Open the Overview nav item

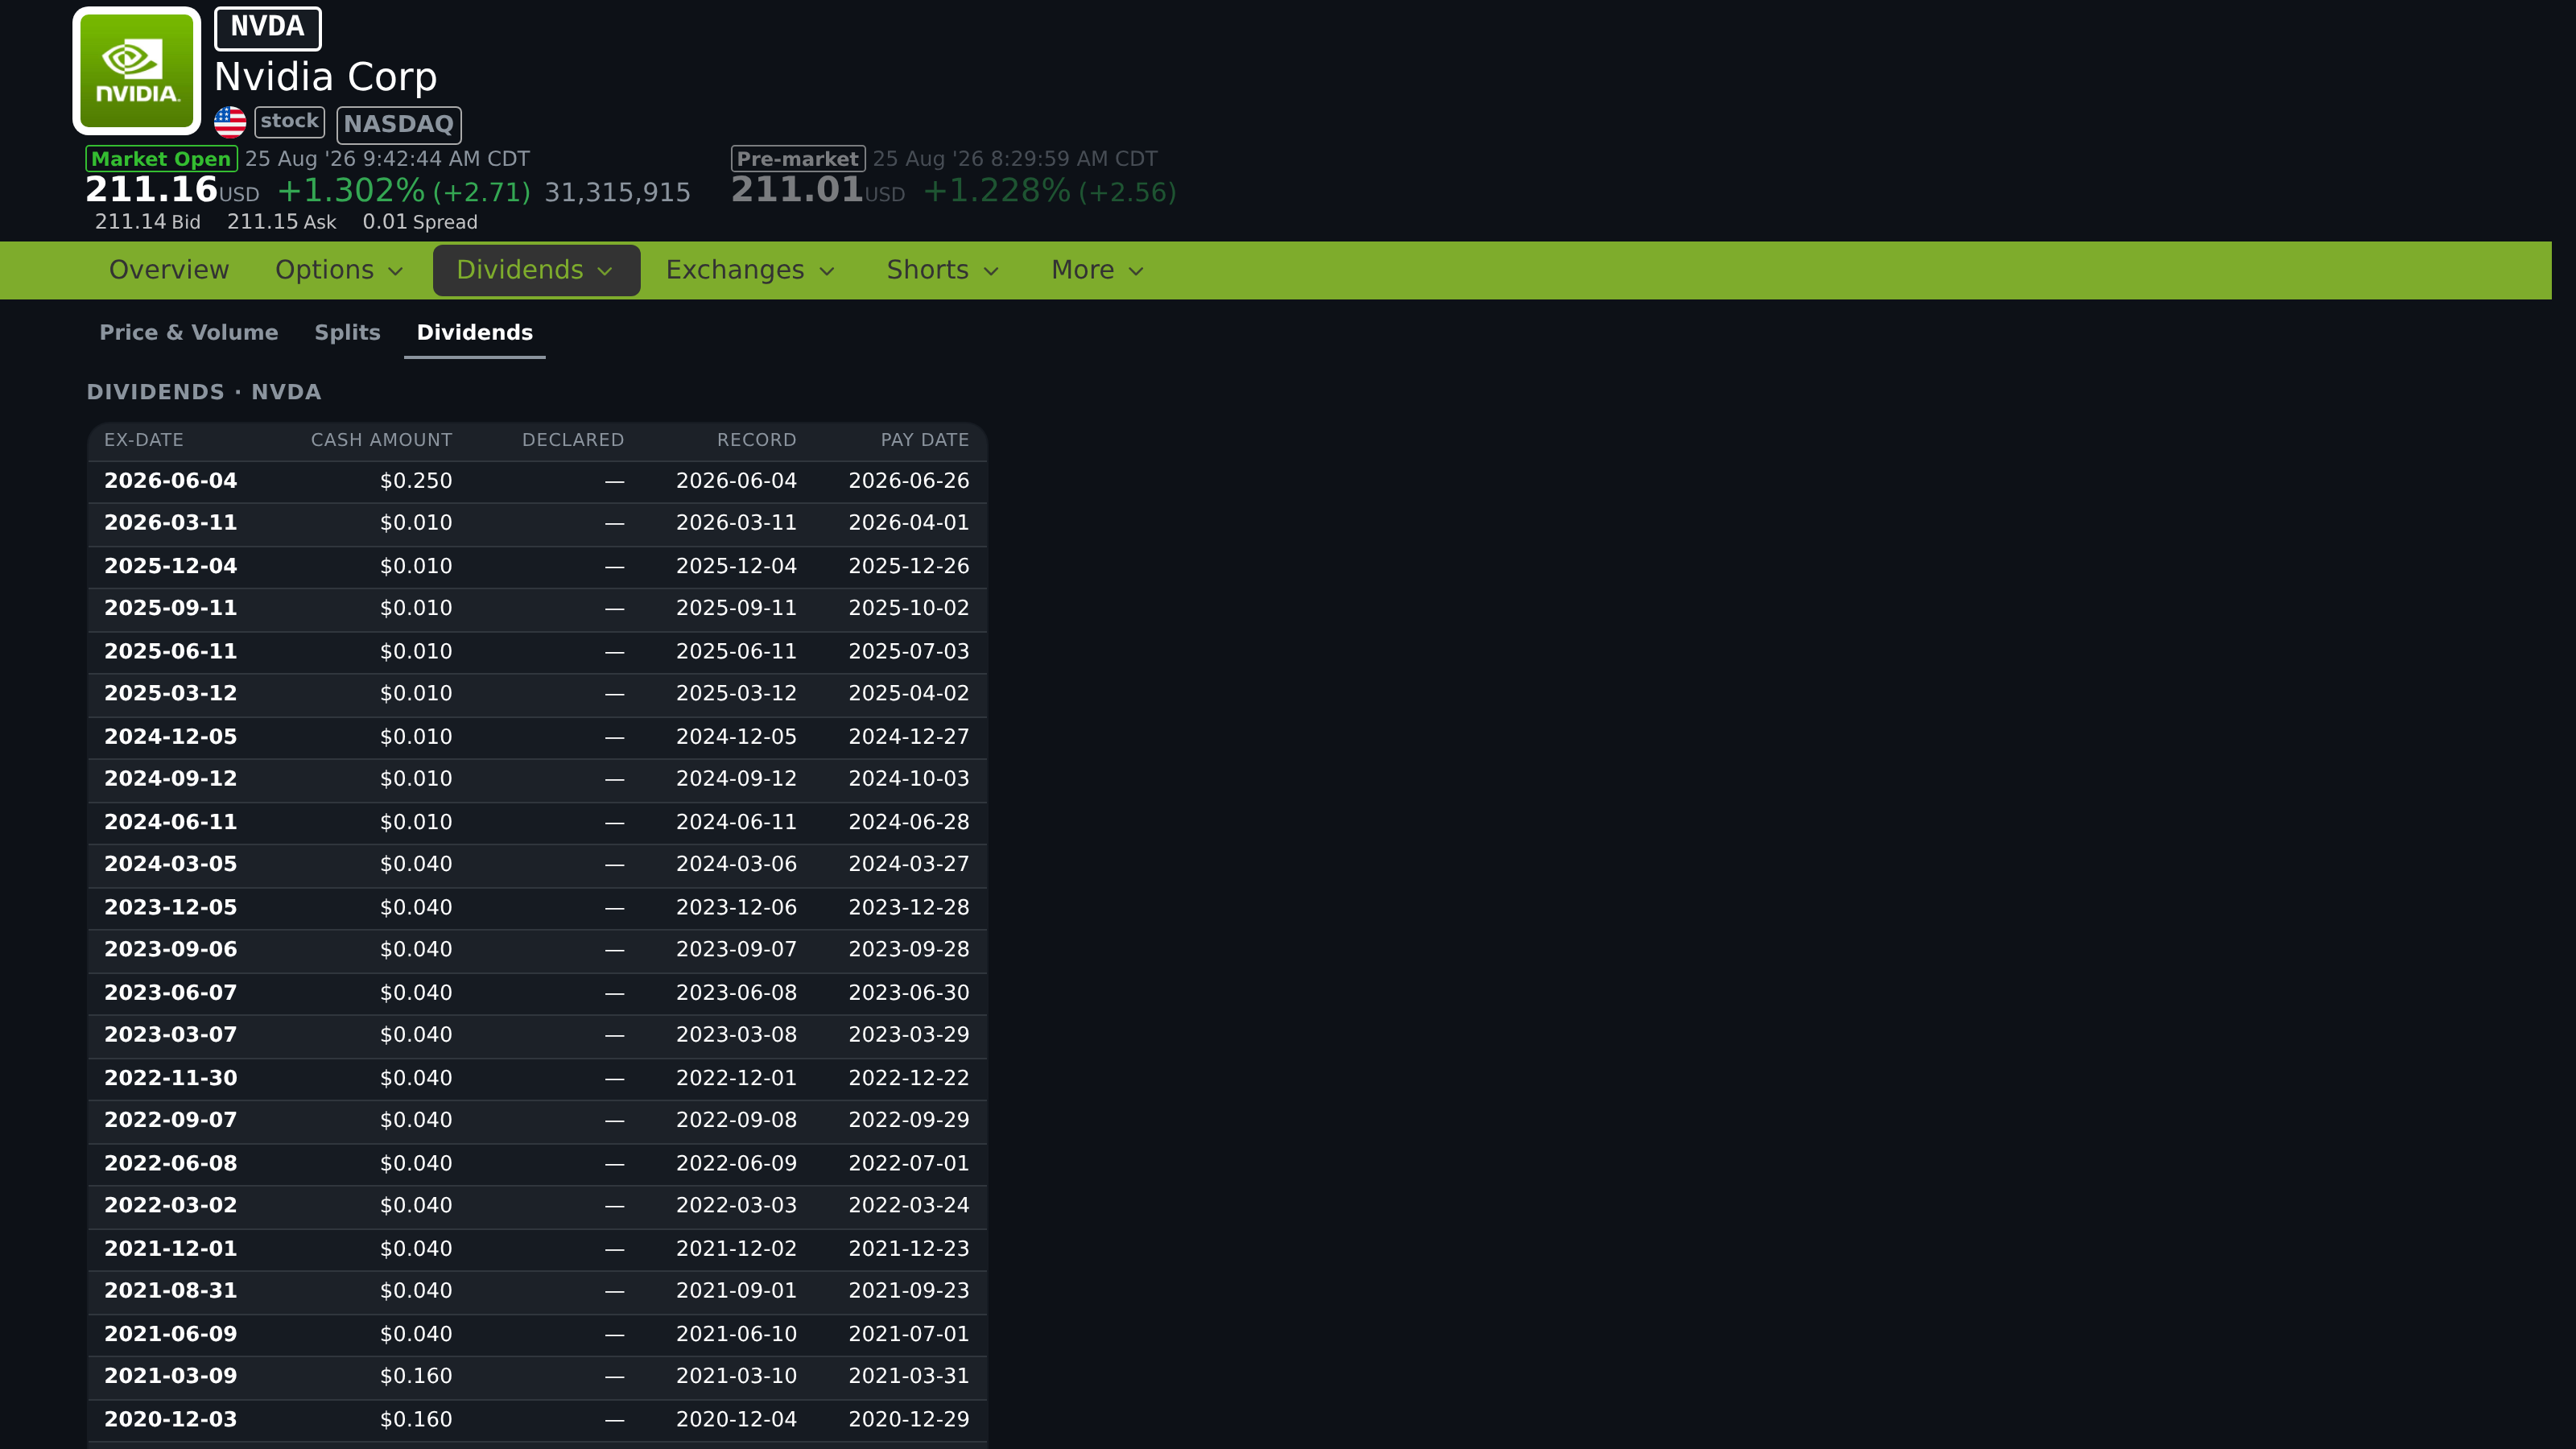click(169, 270)
